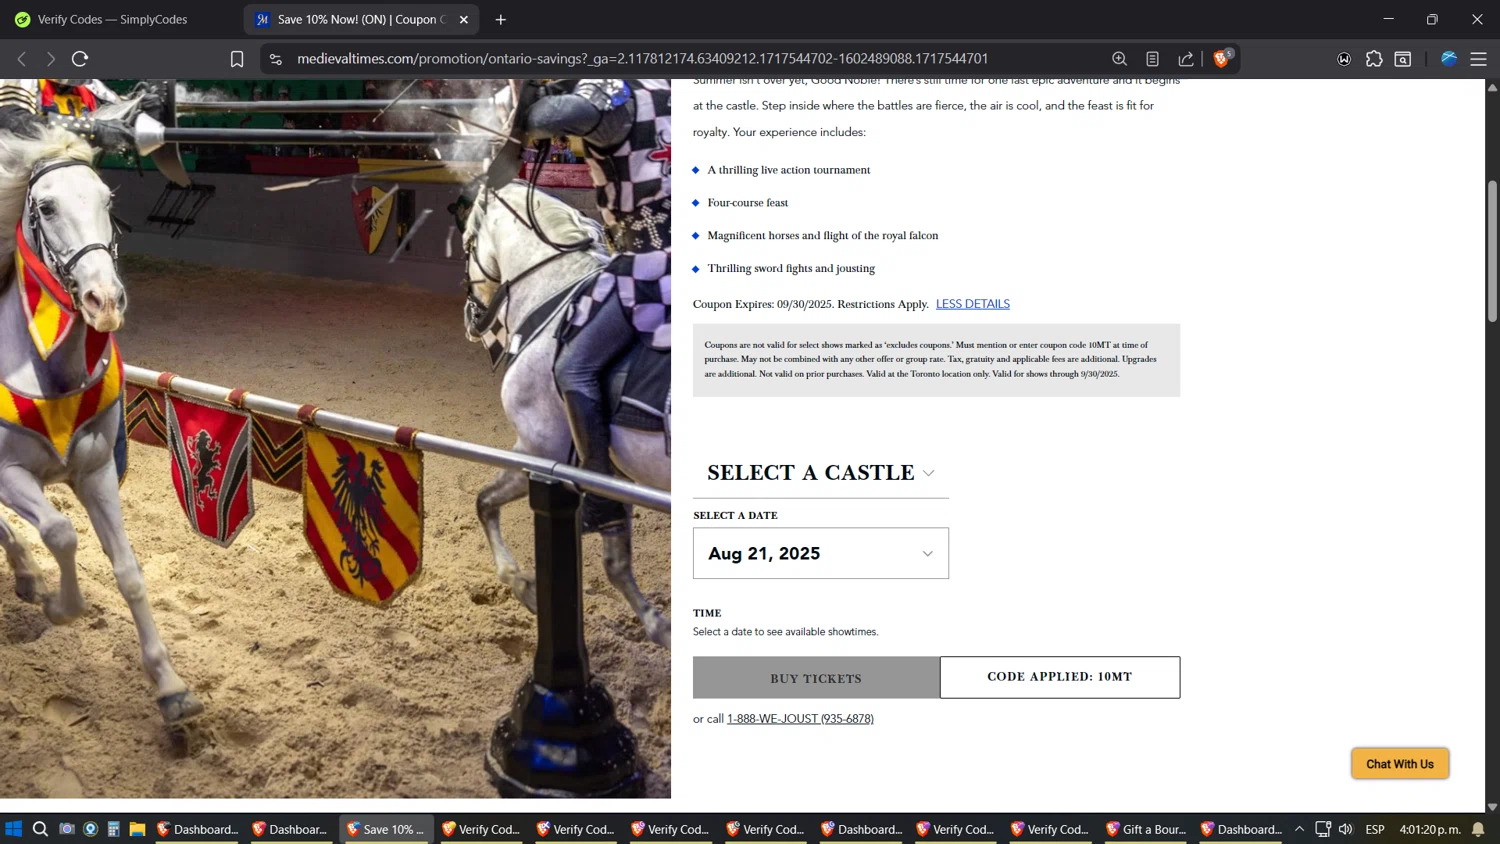This screenshot has height=844, width=1500.
Task: Open the notifications bell icon
Action: point(1478,829)
